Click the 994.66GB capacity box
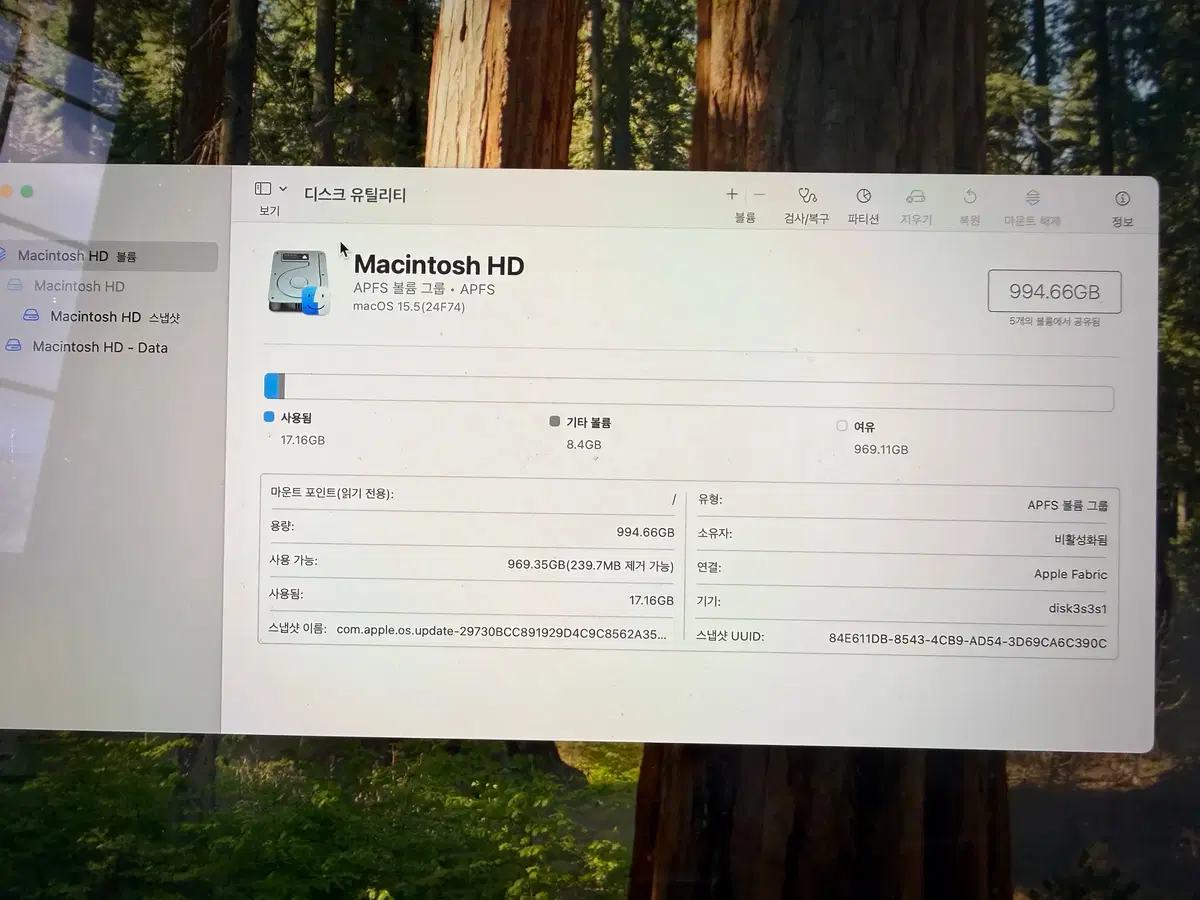Screen dimensions: 1200x900 click(x=1054, y=292)
